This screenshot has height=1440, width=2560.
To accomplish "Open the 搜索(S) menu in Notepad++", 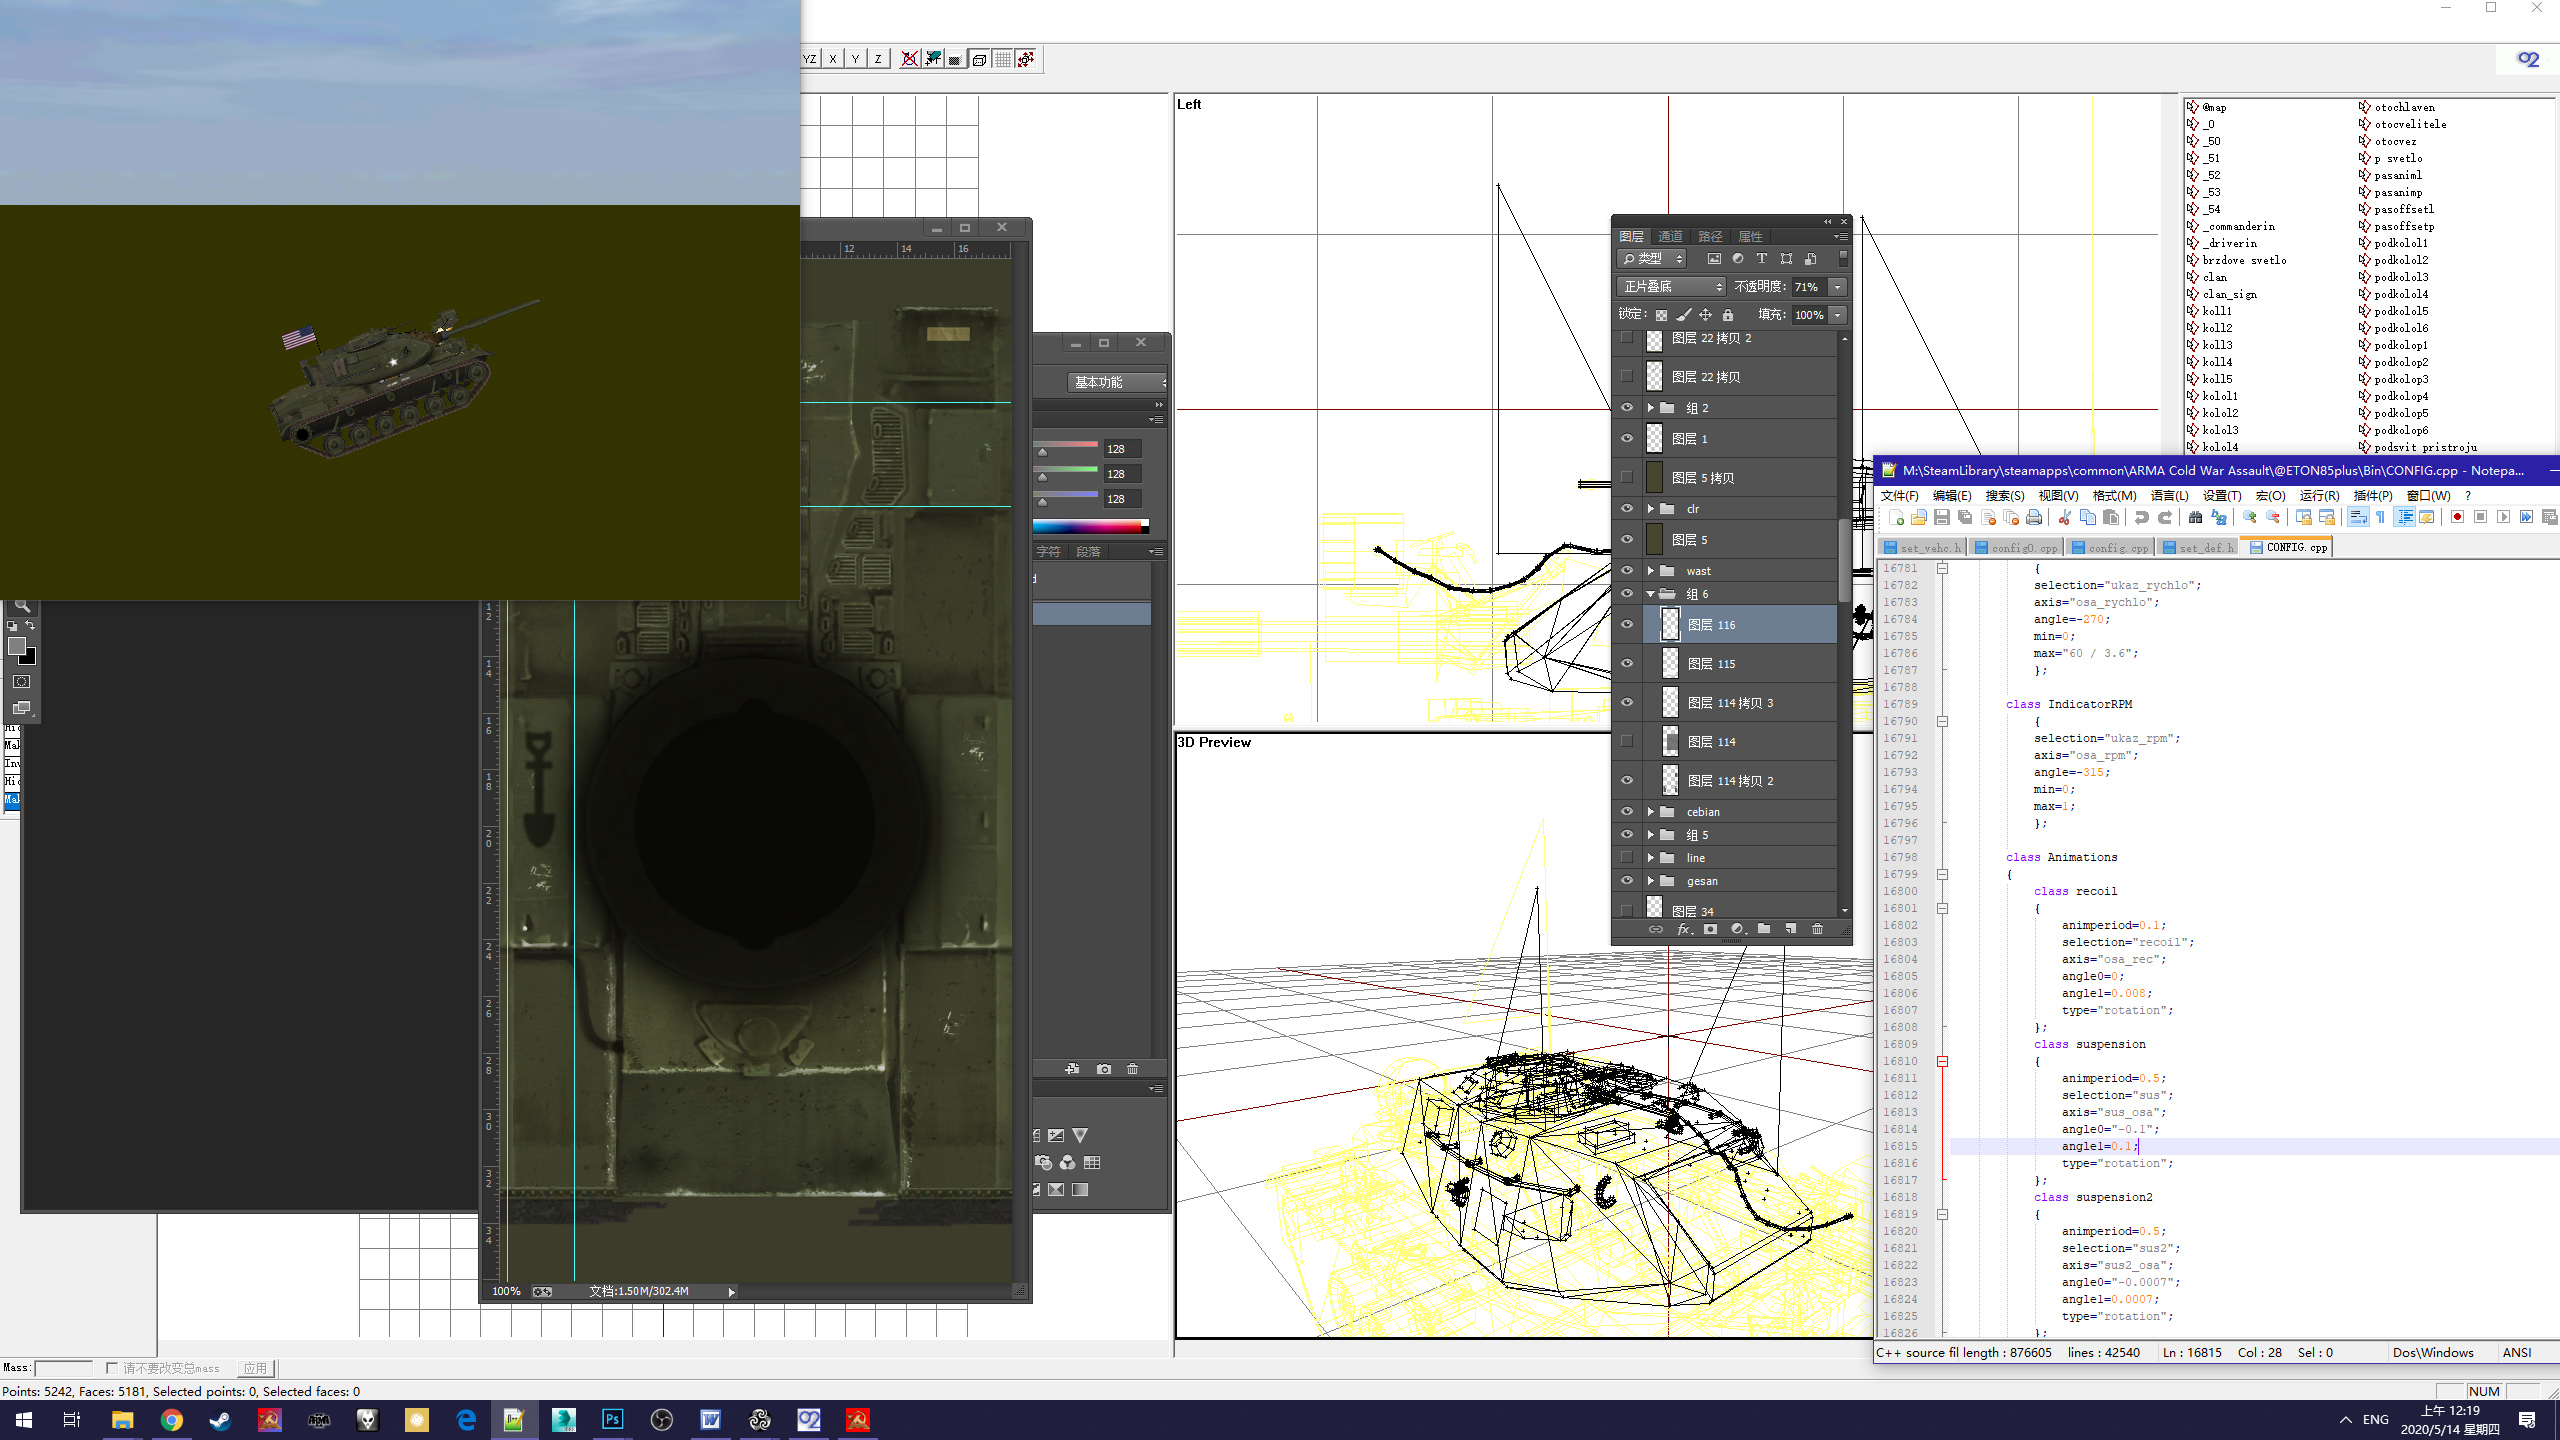I will [x=2004, y=495].
